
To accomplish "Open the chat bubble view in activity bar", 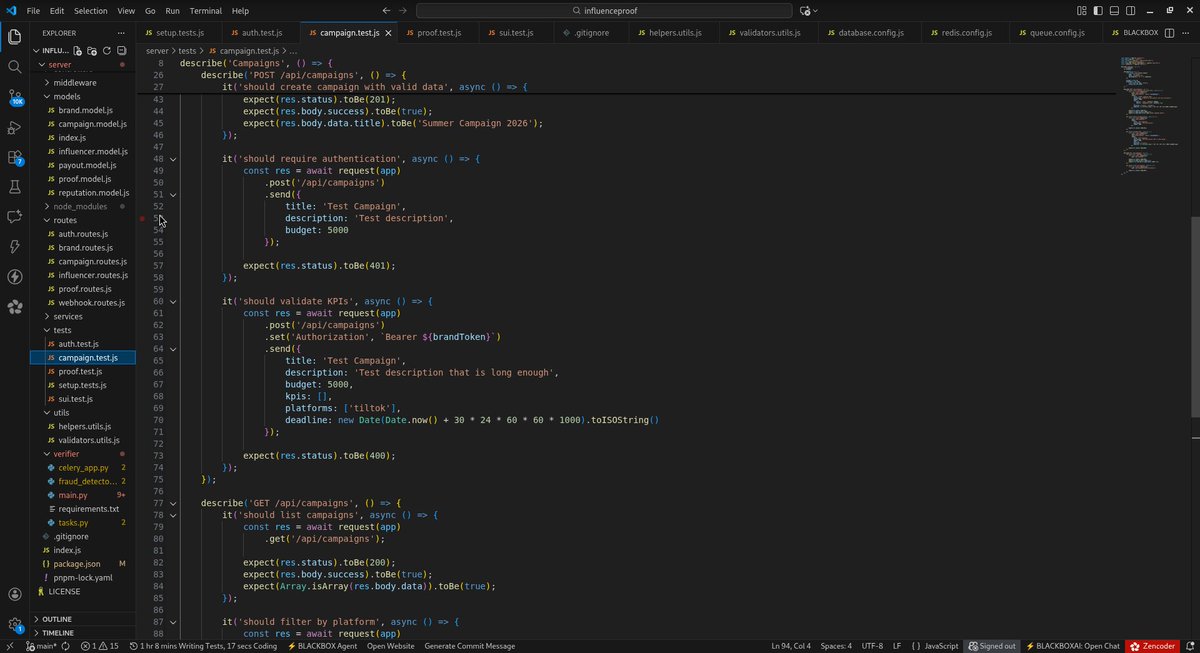I will tap(15, 217).
